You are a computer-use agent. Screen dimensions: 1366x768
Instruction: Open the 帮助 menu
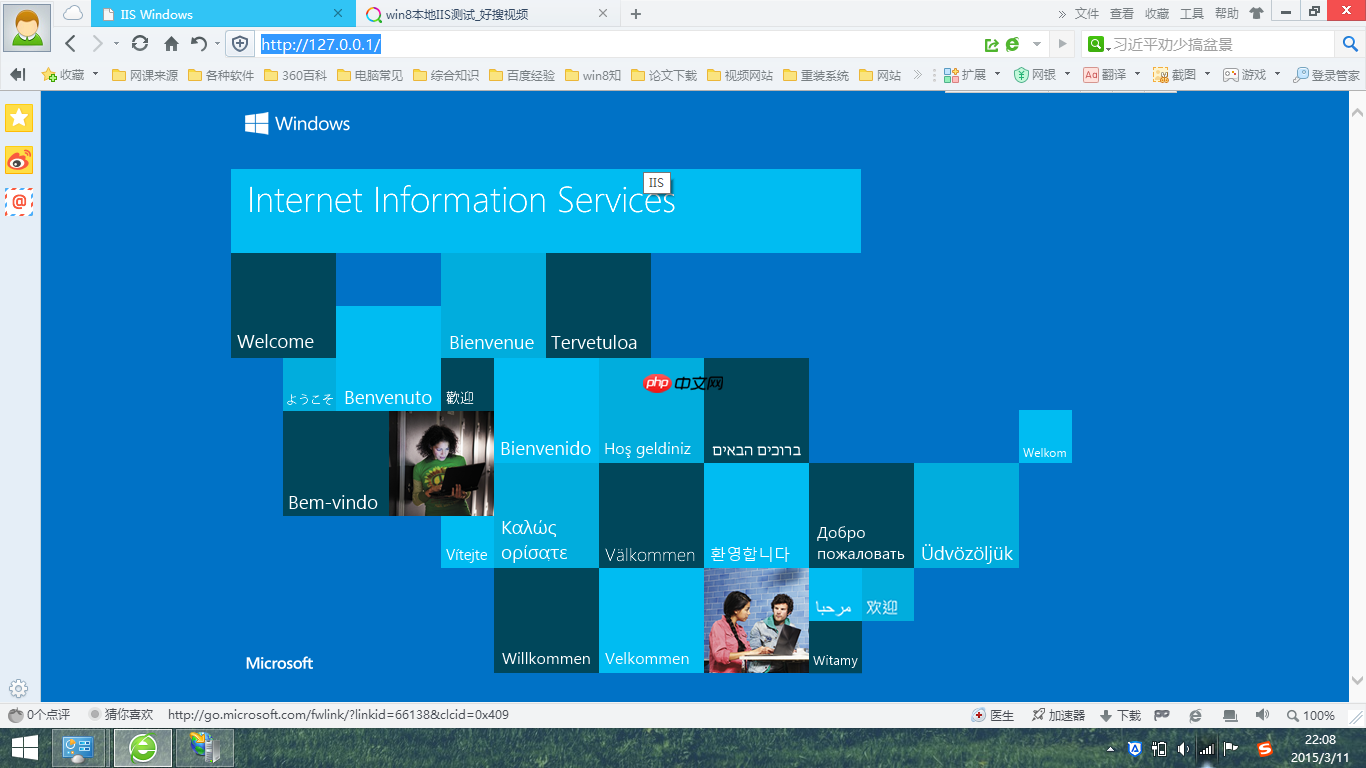(x=1227, y=14)
